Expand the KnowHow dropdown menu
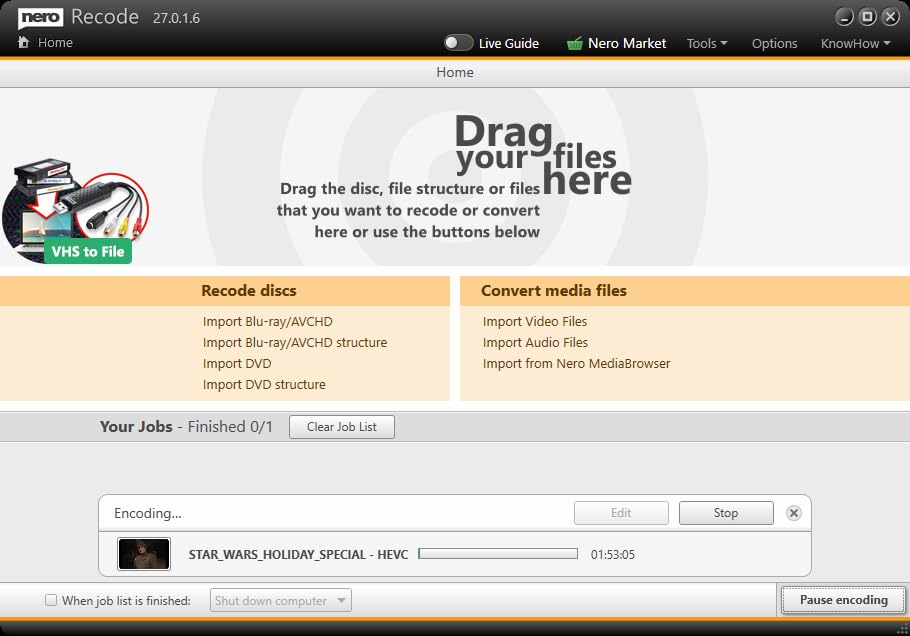Viewport: 910px width, 636px height. coord(855,44)
